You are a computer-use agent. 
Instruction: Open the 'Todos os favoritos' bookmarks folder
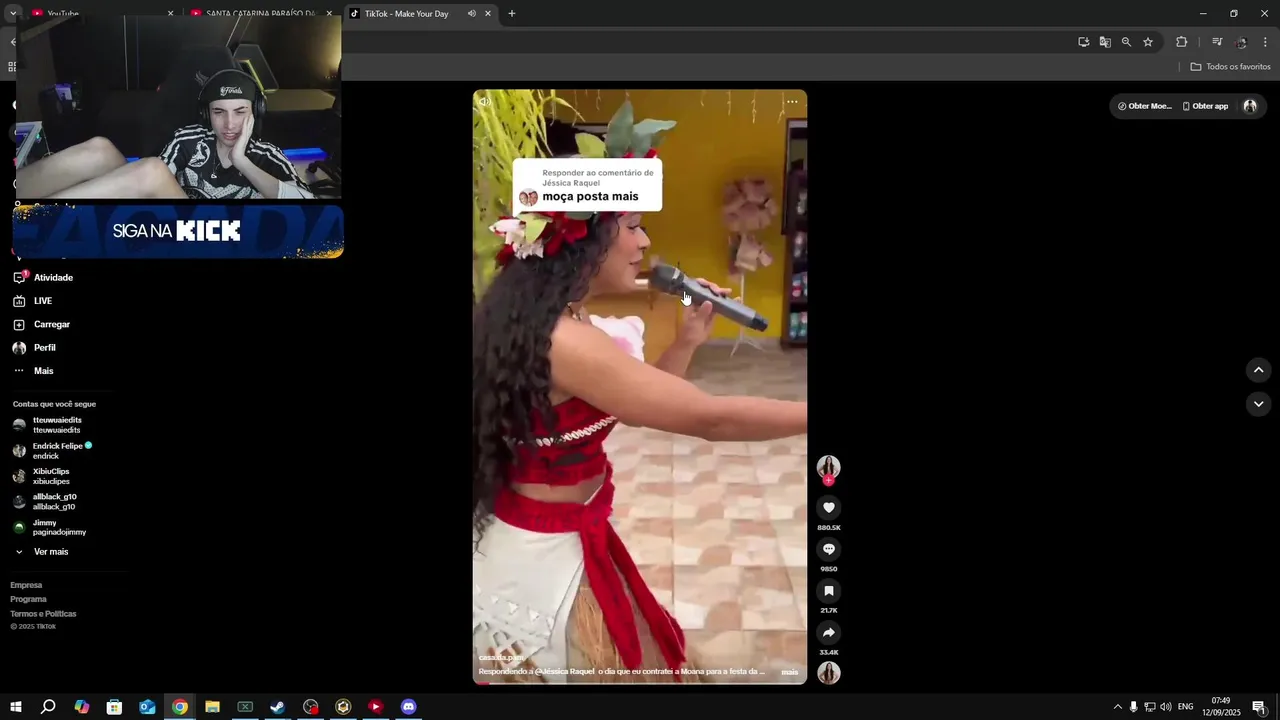(1230, 67)
